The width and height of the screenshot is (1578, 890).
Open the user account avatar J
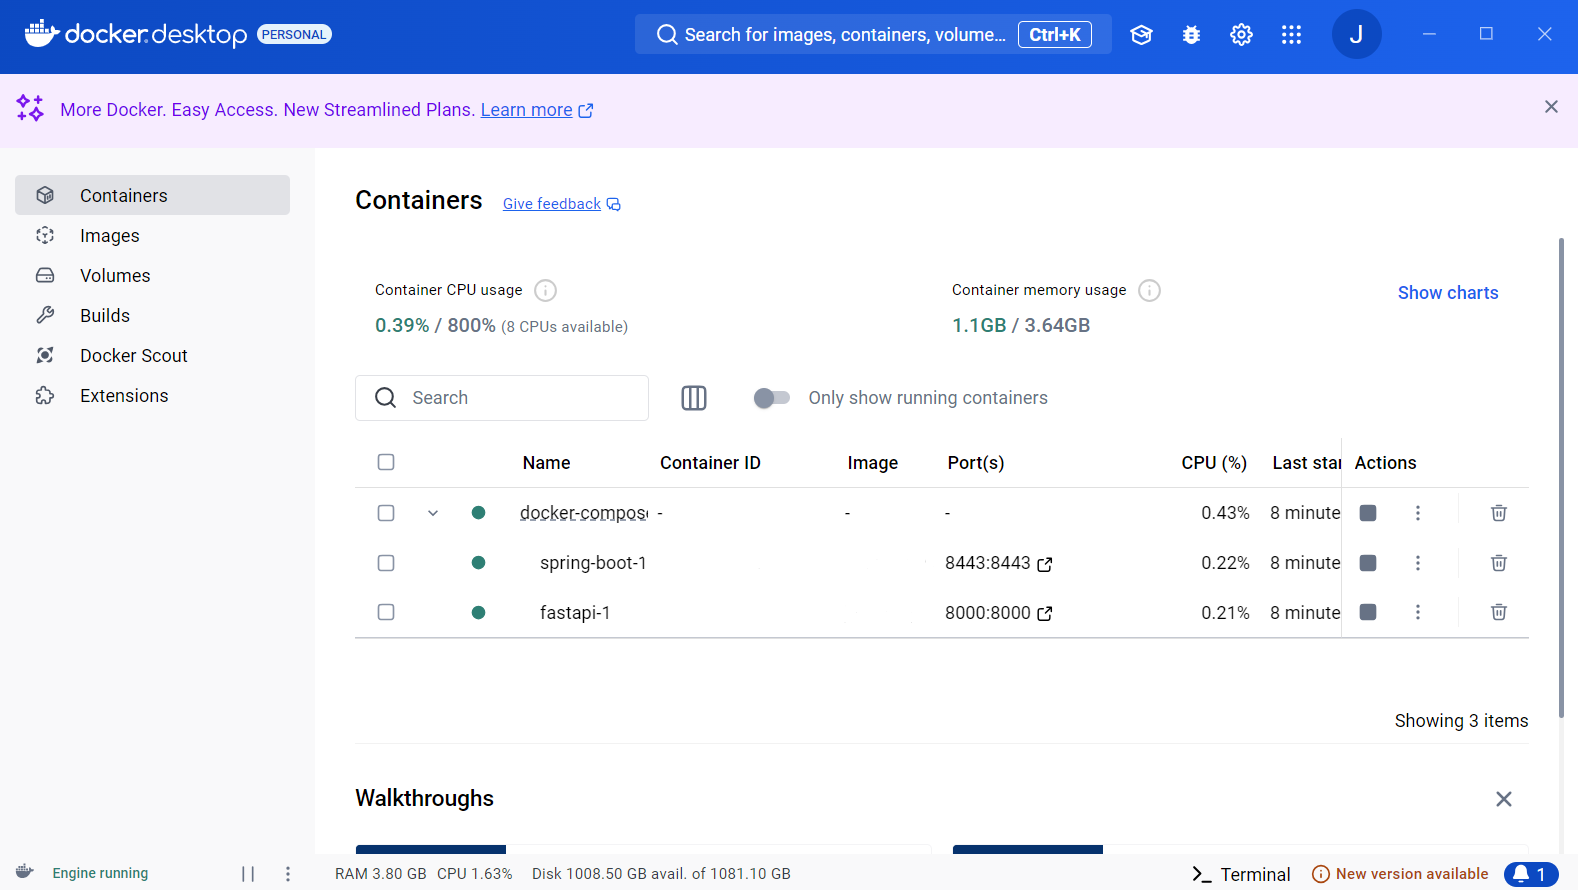(x=1356, y=34)
